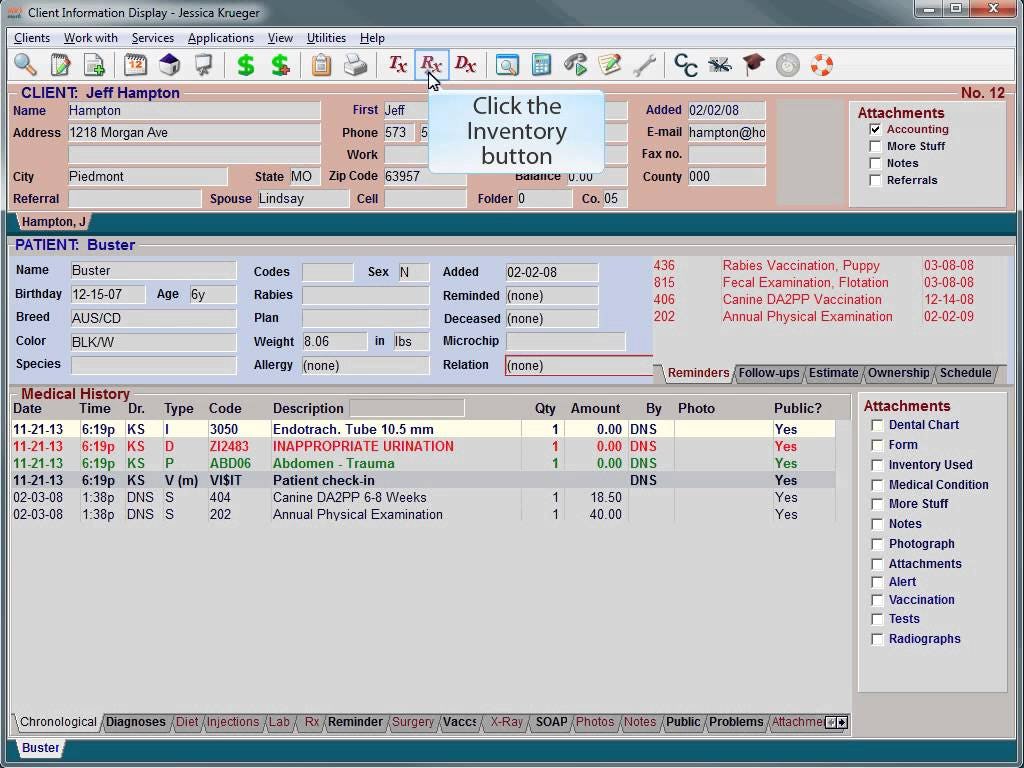The height and width of the screenshot is (768, 1024).
Task: Click the printer icon
Action: [x=353, y=64]
